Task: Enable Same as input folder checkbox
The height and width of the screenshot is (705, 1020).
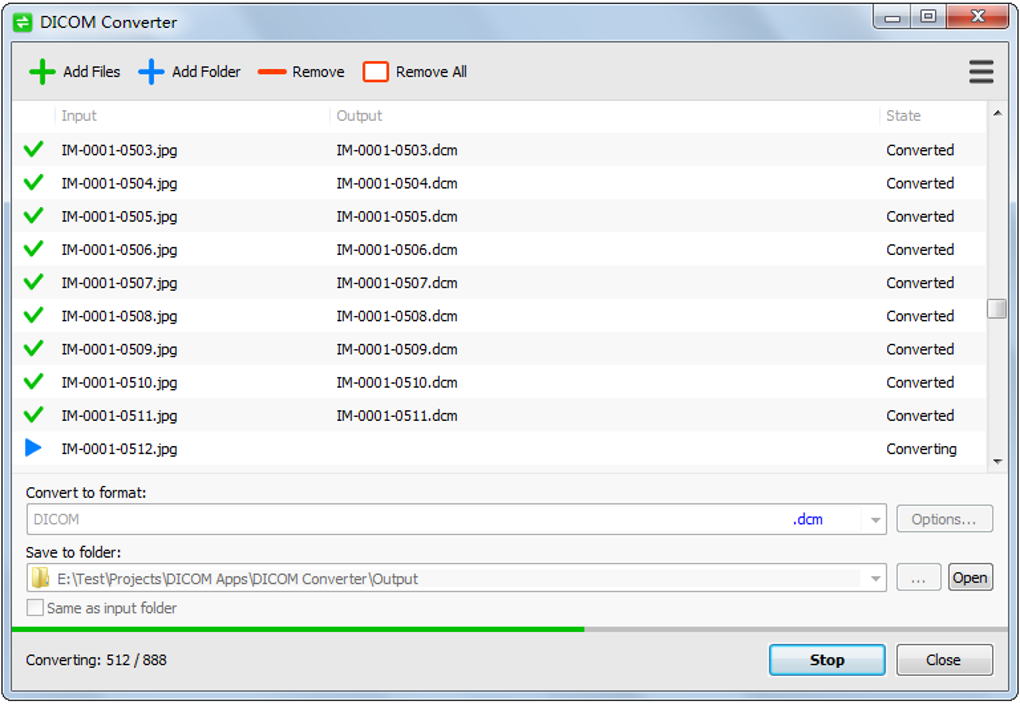Action: pos(35,607)
